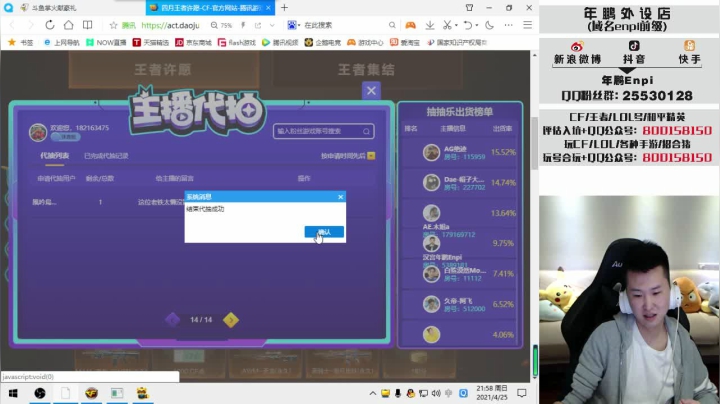Toggle the sort by application time checkbox

pos(371,156)
